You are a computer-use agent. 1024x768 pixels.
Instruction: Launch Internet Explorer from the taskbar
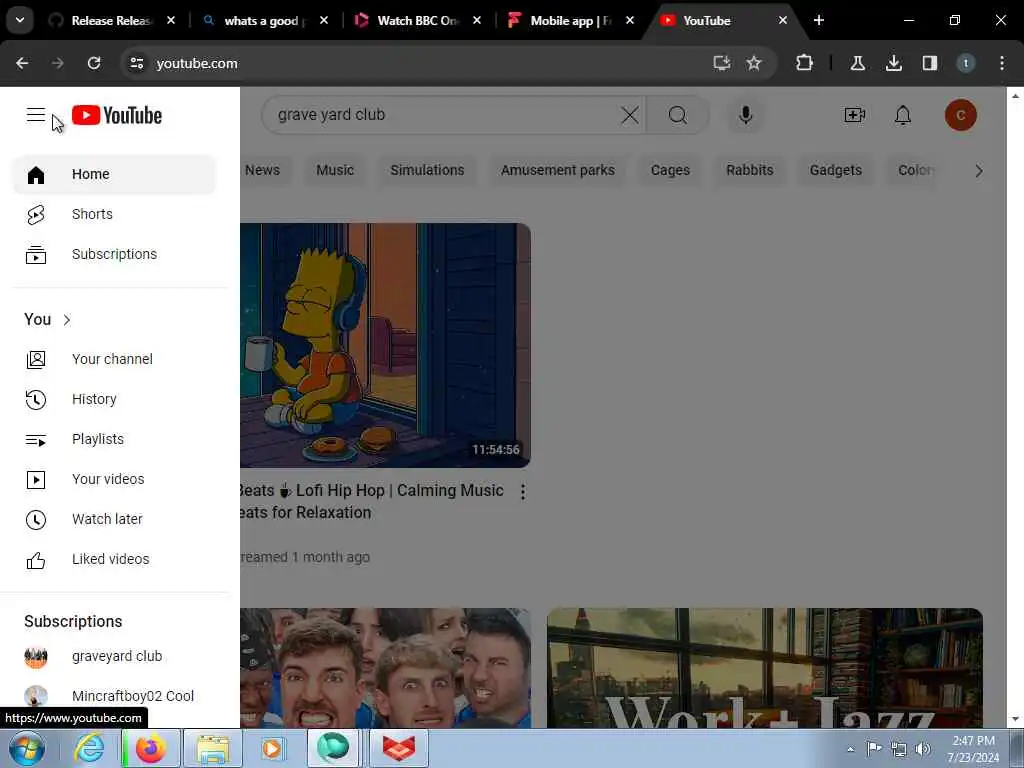click(89, 748)
